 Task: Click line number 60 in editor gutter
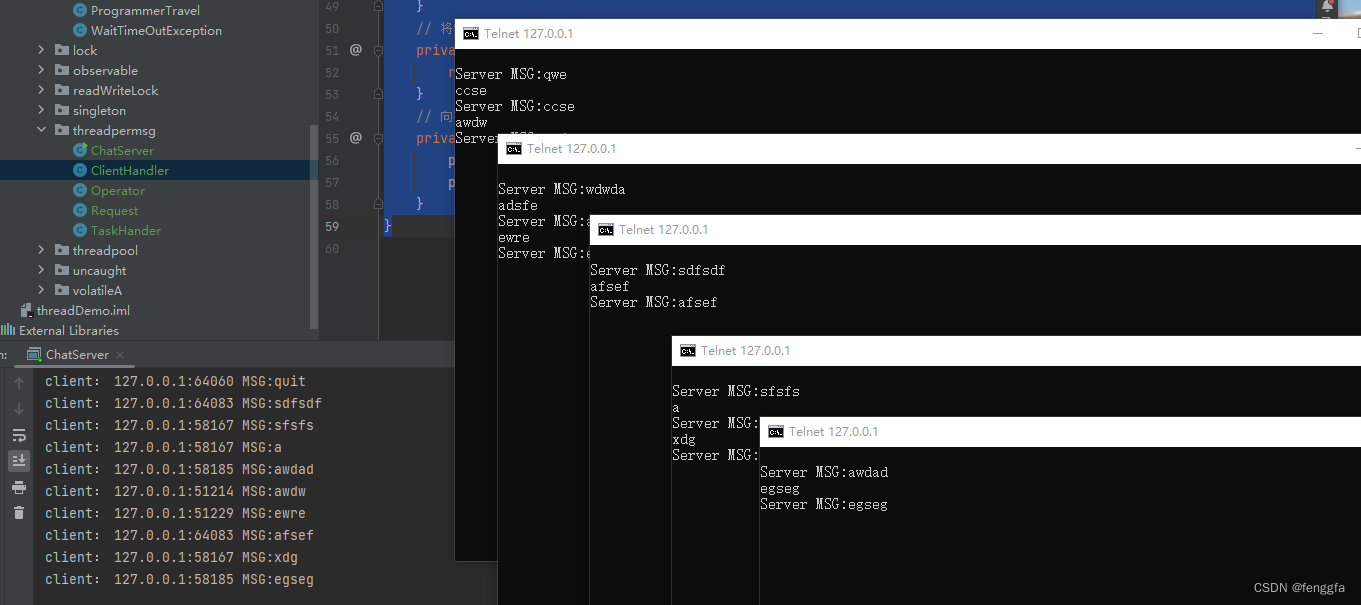(332, 248)
